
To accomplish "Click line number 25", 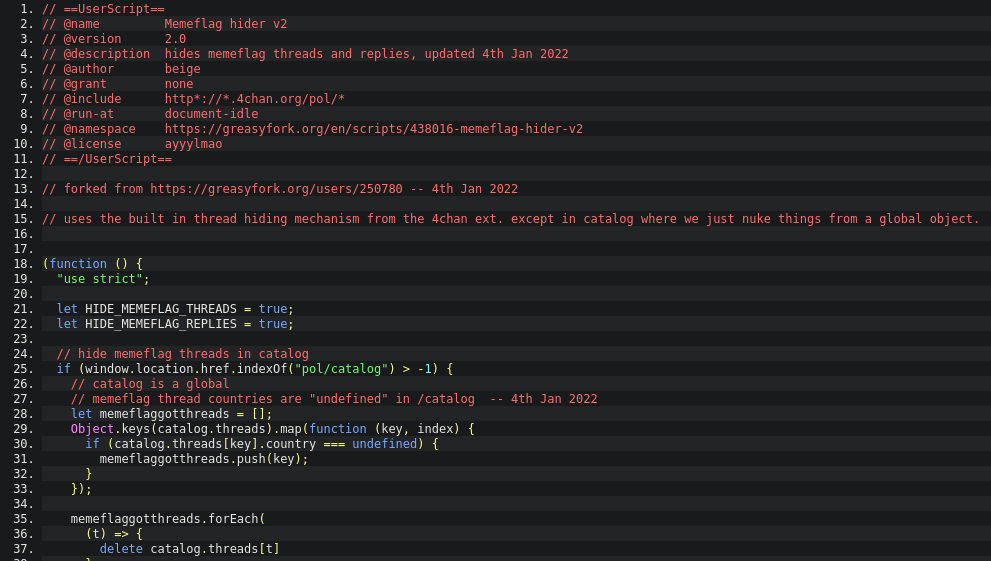I will [x=23, y=369].
